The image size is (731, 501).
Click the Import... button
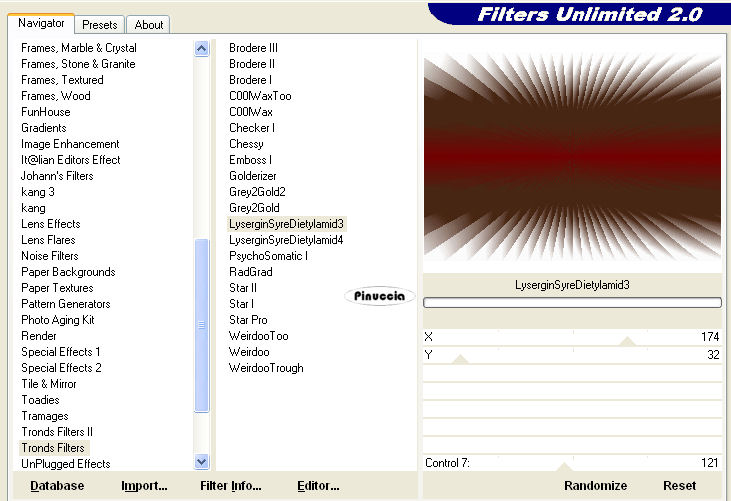[x=144, y=486]
